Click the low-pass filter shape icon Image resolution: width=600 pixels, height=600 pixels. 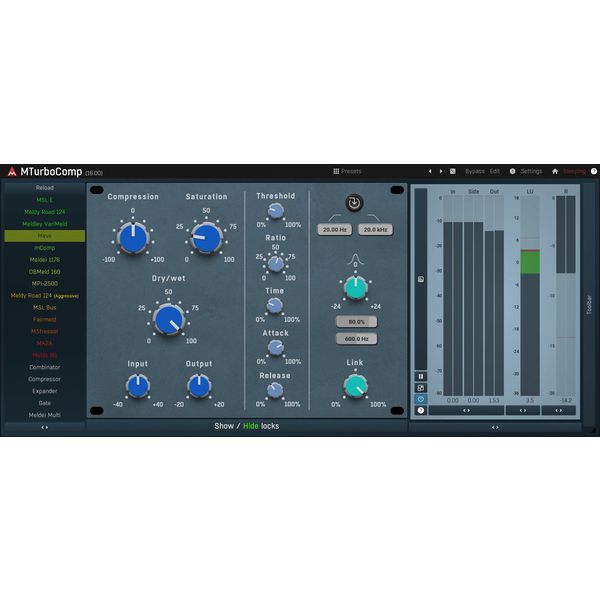pyautogui.click(x=374, y=218)
